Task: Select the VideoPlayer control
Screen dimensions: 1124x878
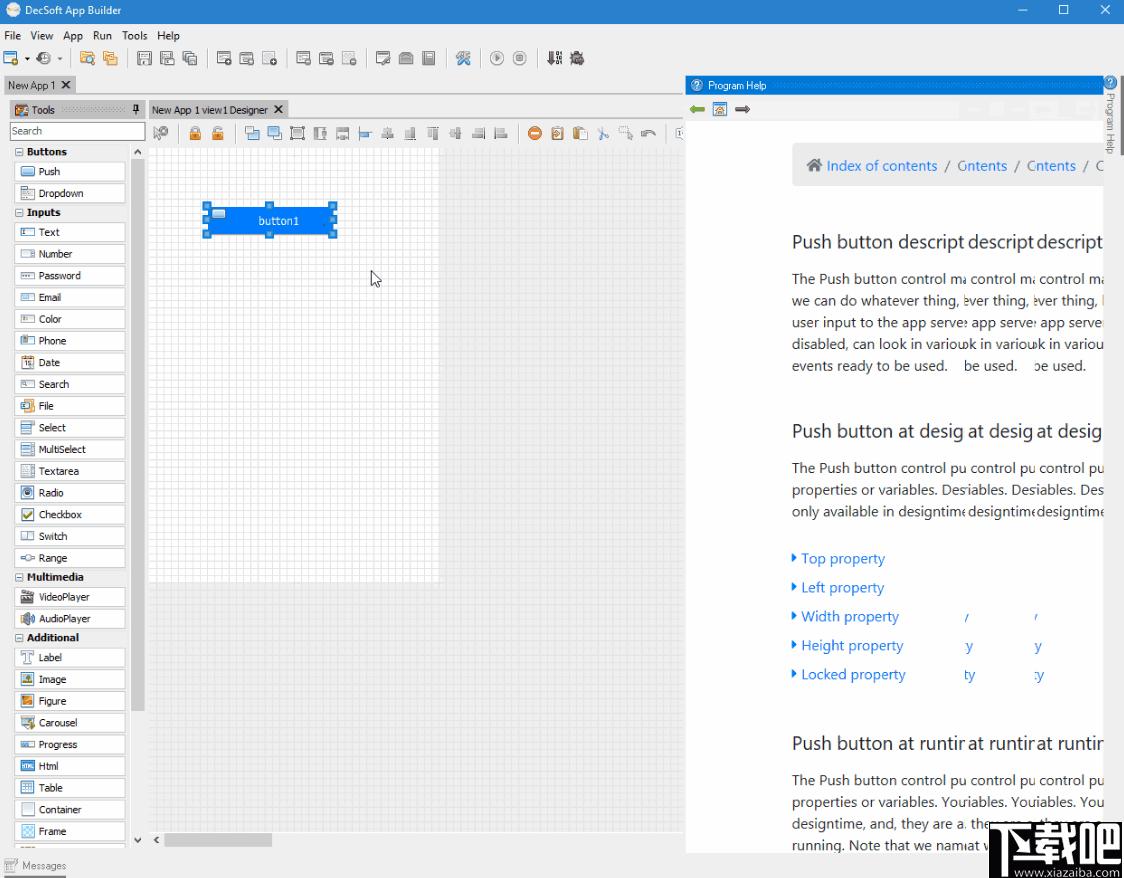Action: click(x=70, y=597)
